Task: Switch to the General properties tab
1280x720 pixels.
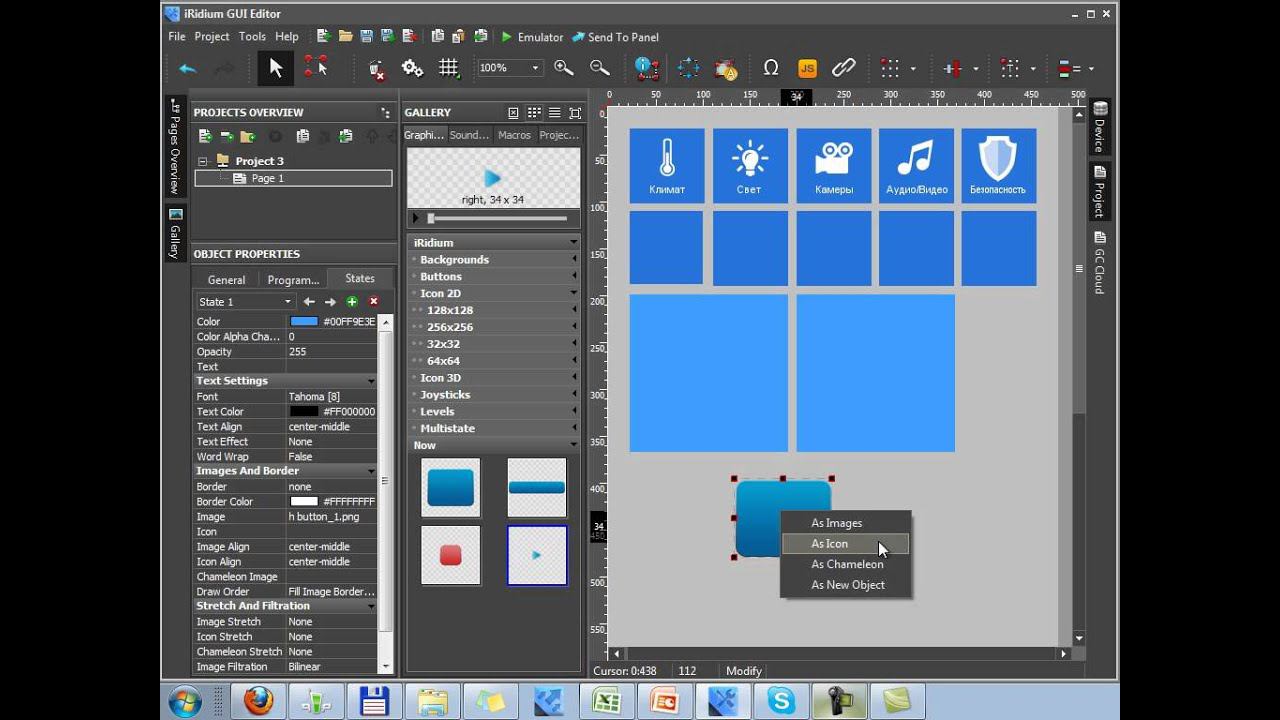Action: pyautogui.click(x=226, y=280)
